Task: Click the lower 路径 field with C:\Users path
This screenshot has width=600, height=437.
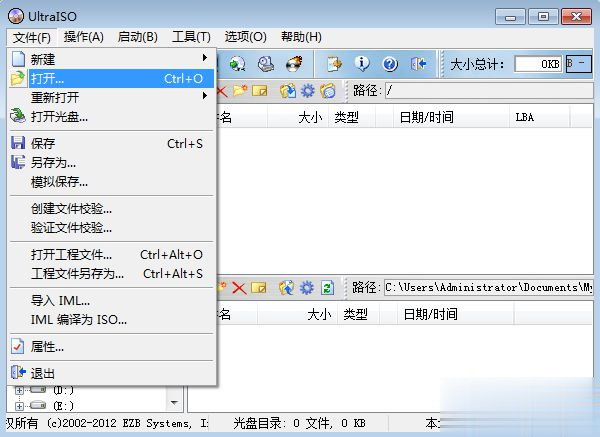Action: [489, 287]
